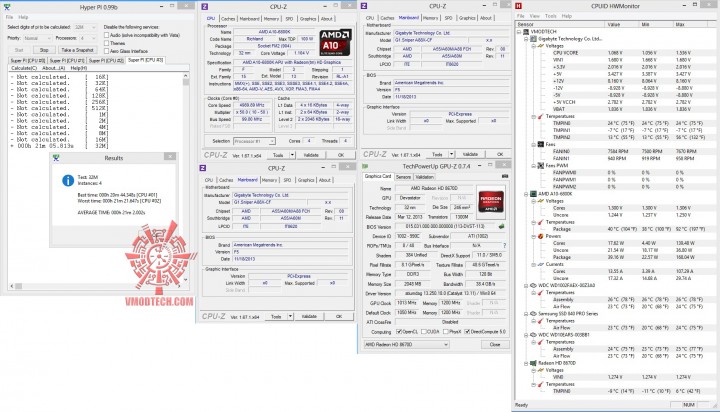Click the WDC WD10EARS drive icon
This screenshot has height=412, width=720.
coord(533,335)
